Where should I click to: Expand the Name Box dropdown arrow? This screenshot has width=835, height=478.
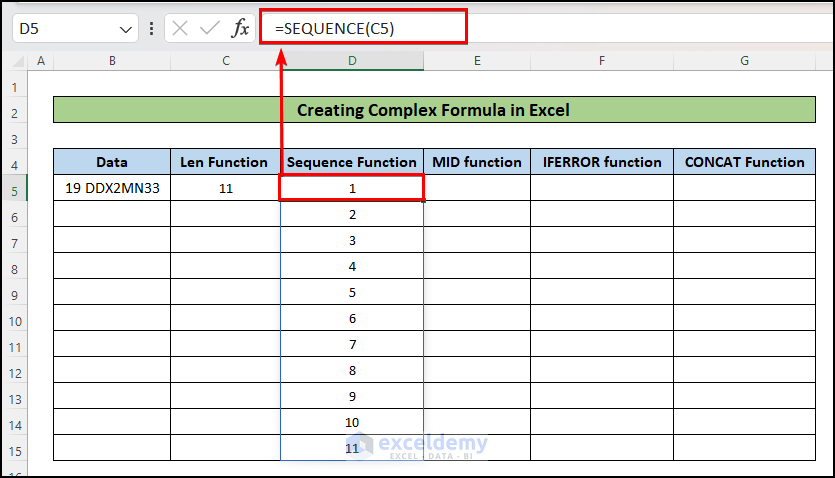[x=127, y=28]
